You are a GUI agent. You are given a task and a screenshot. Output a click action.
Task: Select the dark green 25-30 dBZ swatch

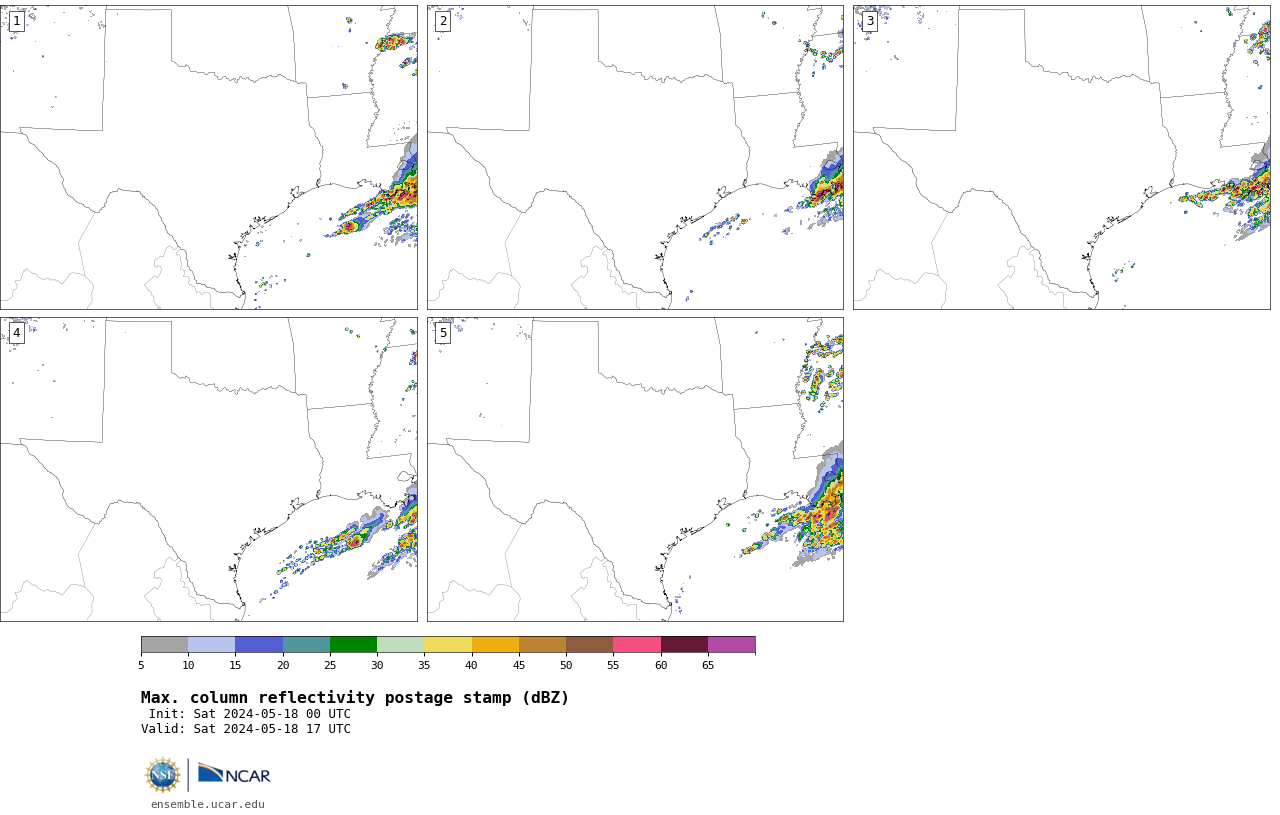[353, 644]
